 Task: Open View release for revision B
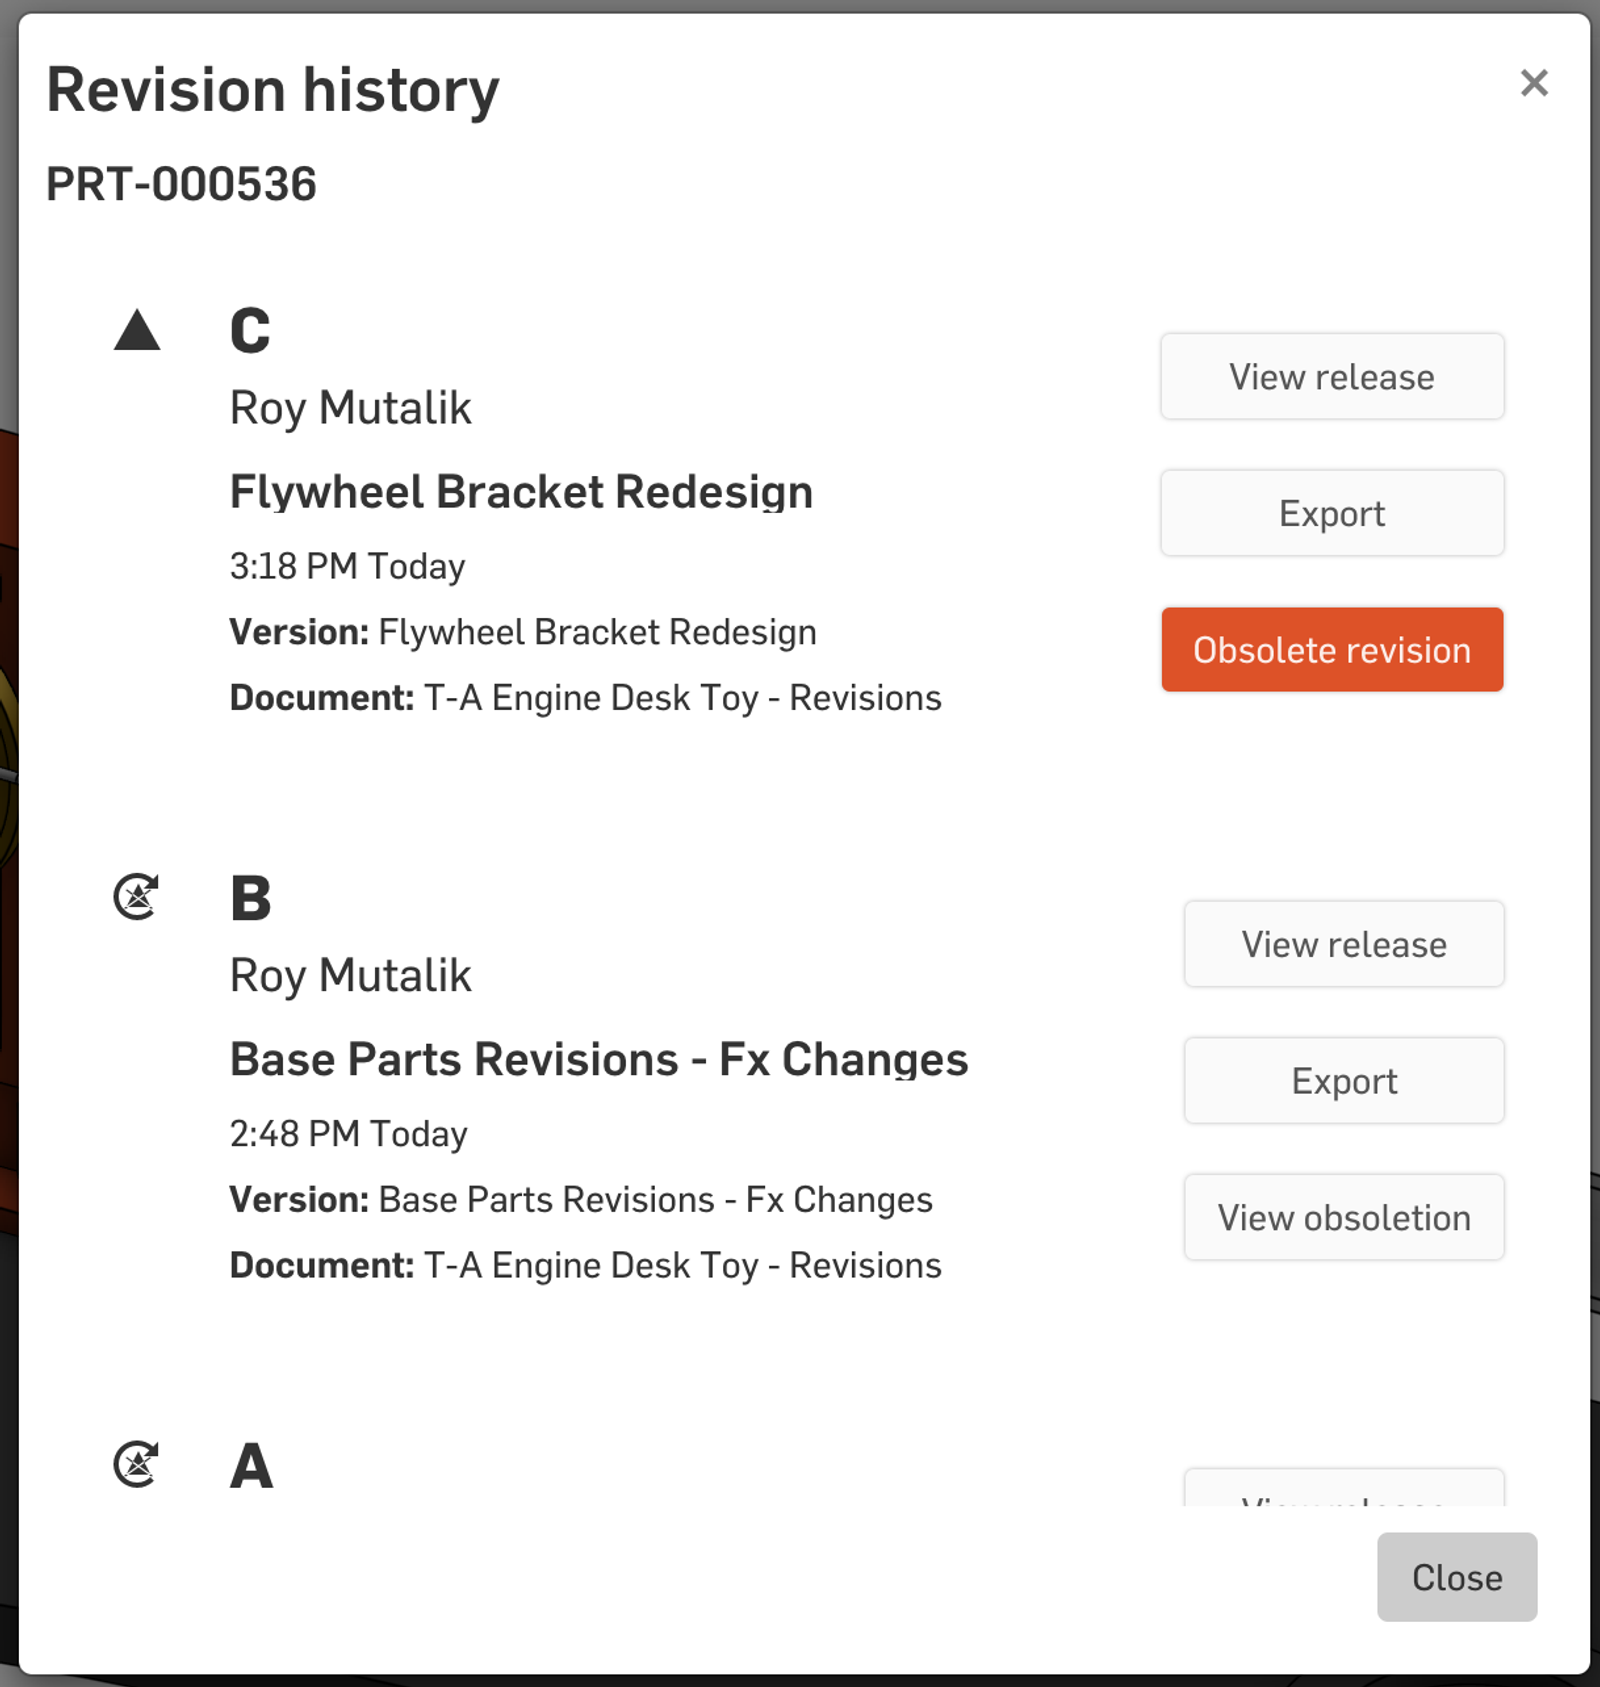tap(1343, 944)
